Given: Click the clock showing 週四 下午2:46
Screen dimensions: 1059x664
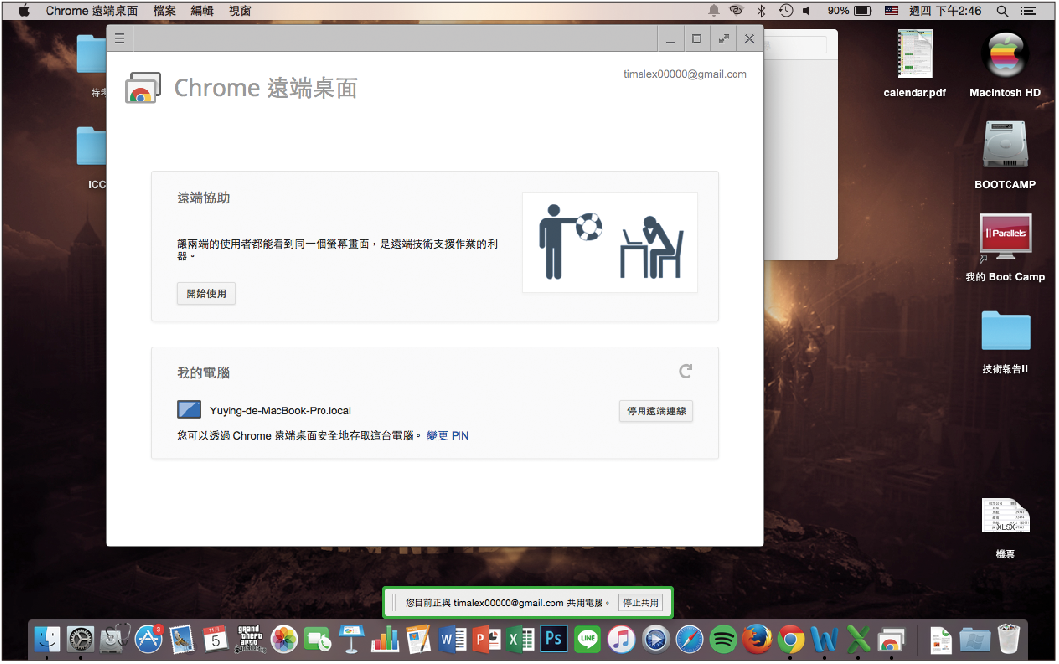Looking at the screenshot, I should (945, 11).
